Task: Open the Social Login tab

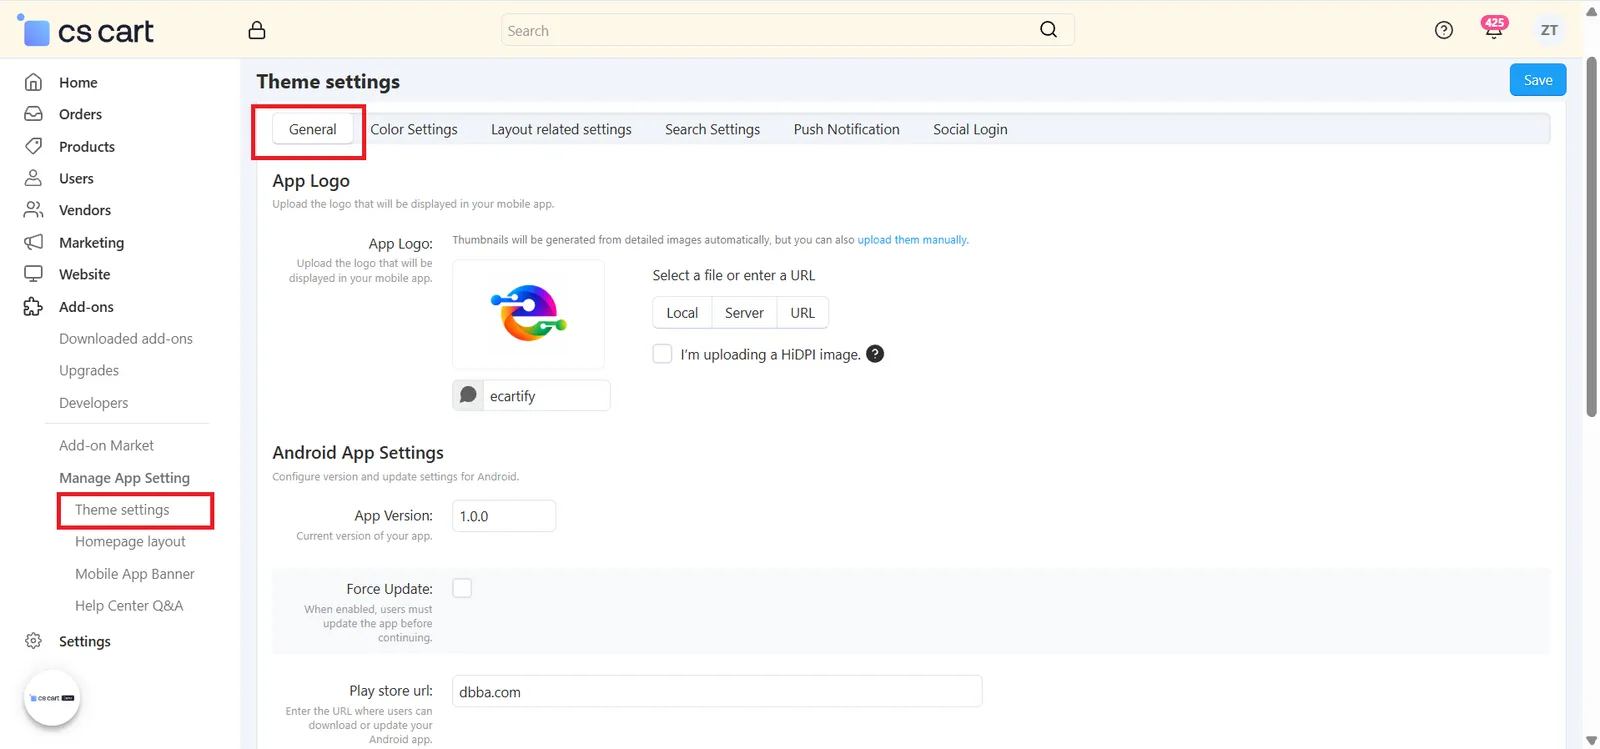Action: [x=970, y=129]
